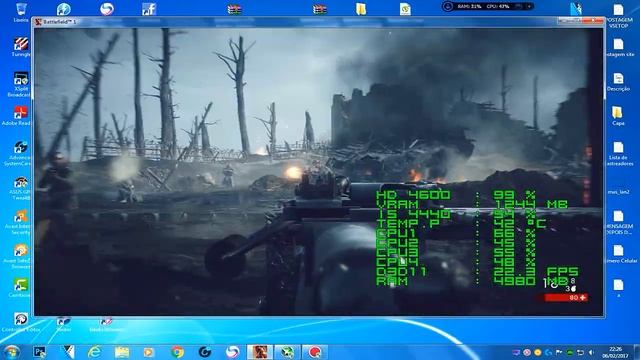The width and height of the screenshot is (640, 360).
Task: Open the yellow folder icon on top row
Action: pyautogui.click(x=360, y=9)
